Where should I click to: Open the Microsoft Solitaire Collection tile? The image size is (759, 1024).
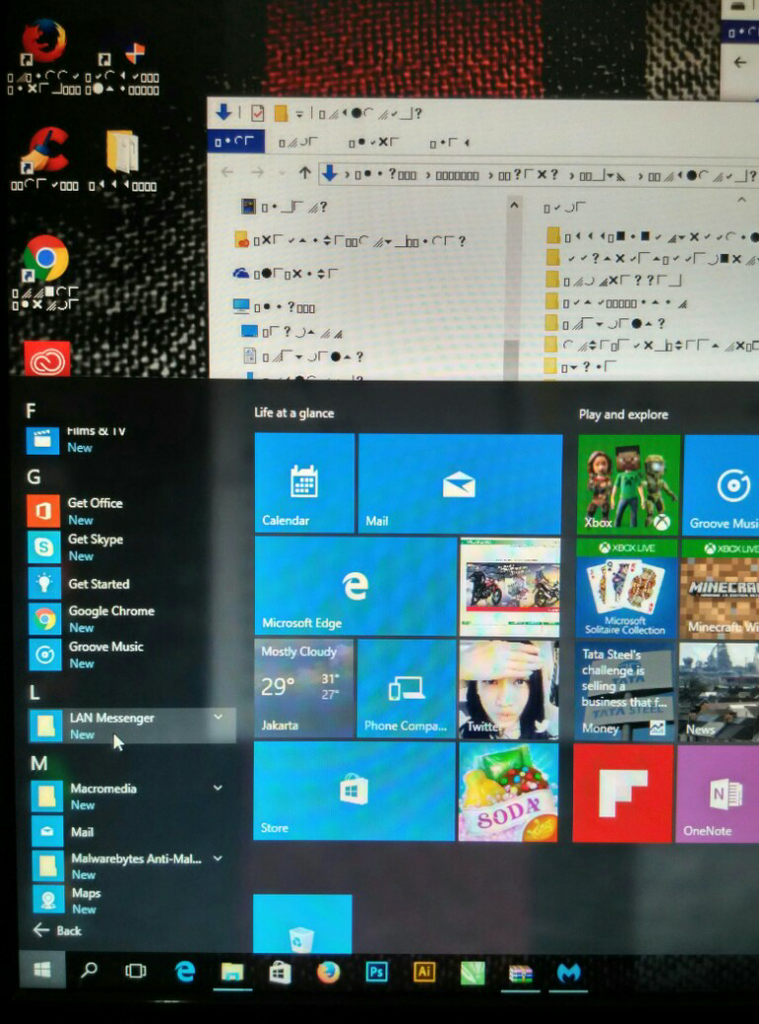626,587
